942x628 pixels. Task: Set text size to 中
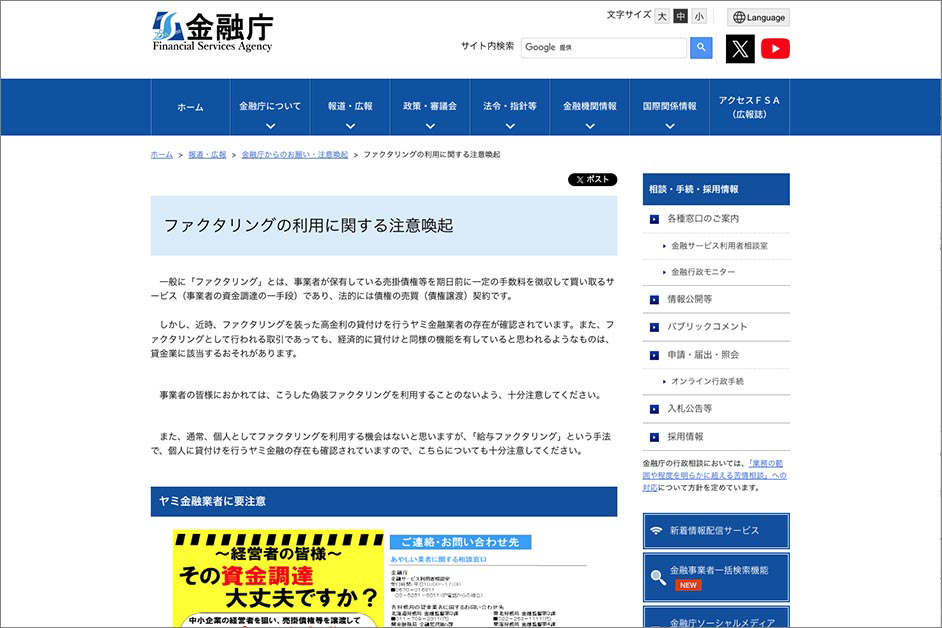point(680,16)
